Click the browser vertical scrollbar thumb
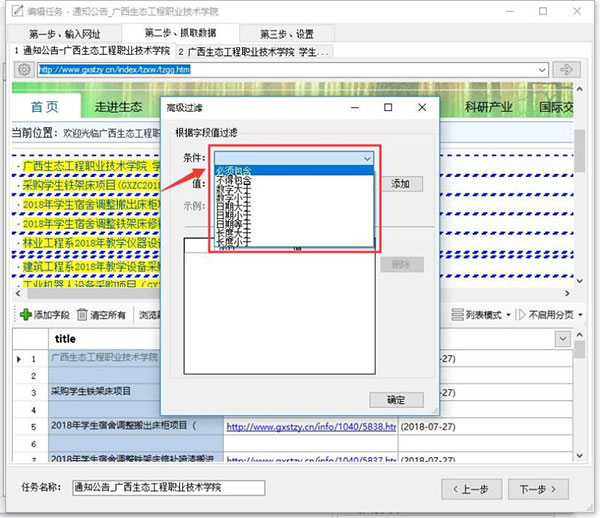 point(579,150)
